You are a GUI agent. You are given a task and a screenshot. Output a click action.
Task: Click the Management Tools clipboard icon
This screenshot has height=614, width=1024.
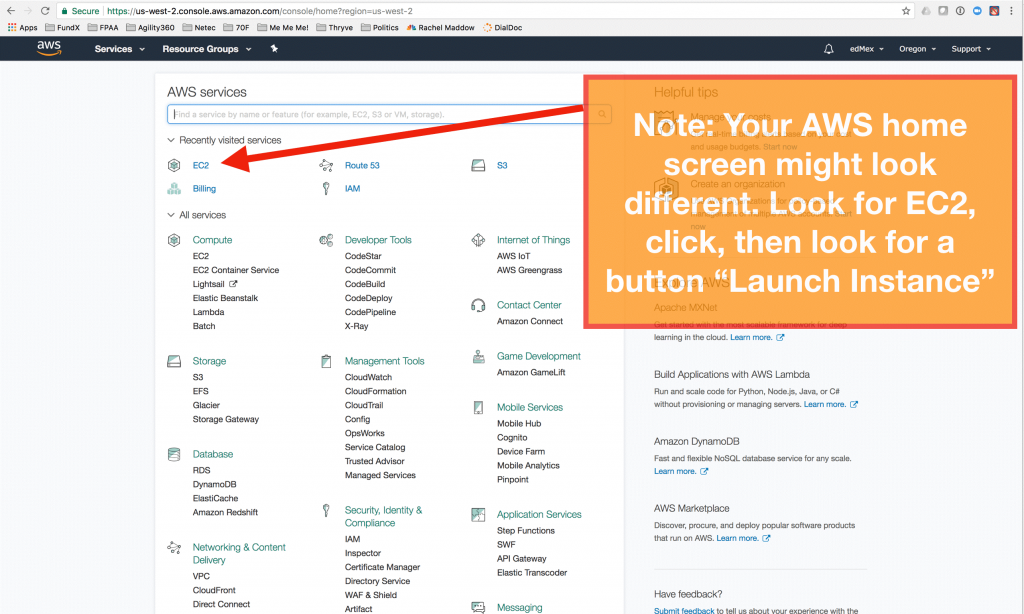tap(326, 361)
